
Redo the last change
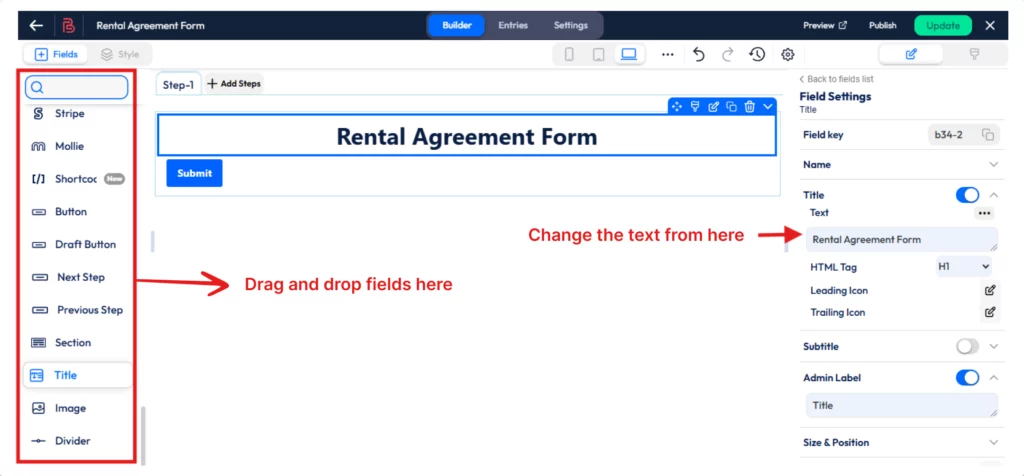pyautogui.click(x=728, y=55)
